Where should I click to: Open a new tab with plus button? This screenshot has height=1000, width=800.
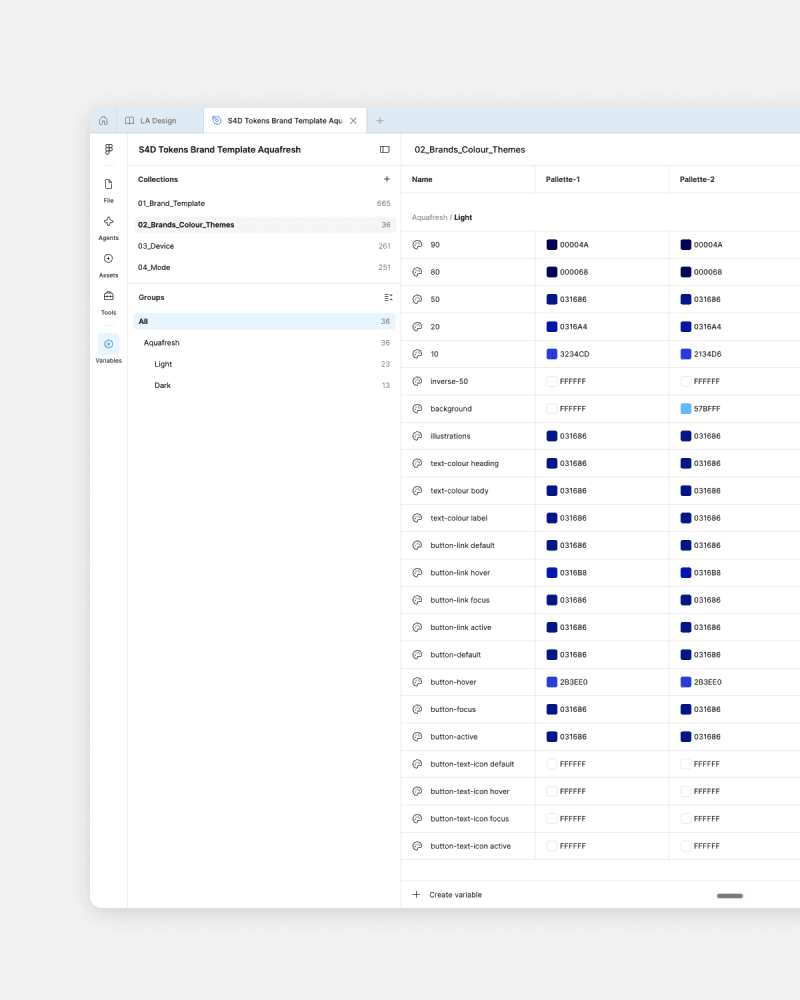coord(380,121)
